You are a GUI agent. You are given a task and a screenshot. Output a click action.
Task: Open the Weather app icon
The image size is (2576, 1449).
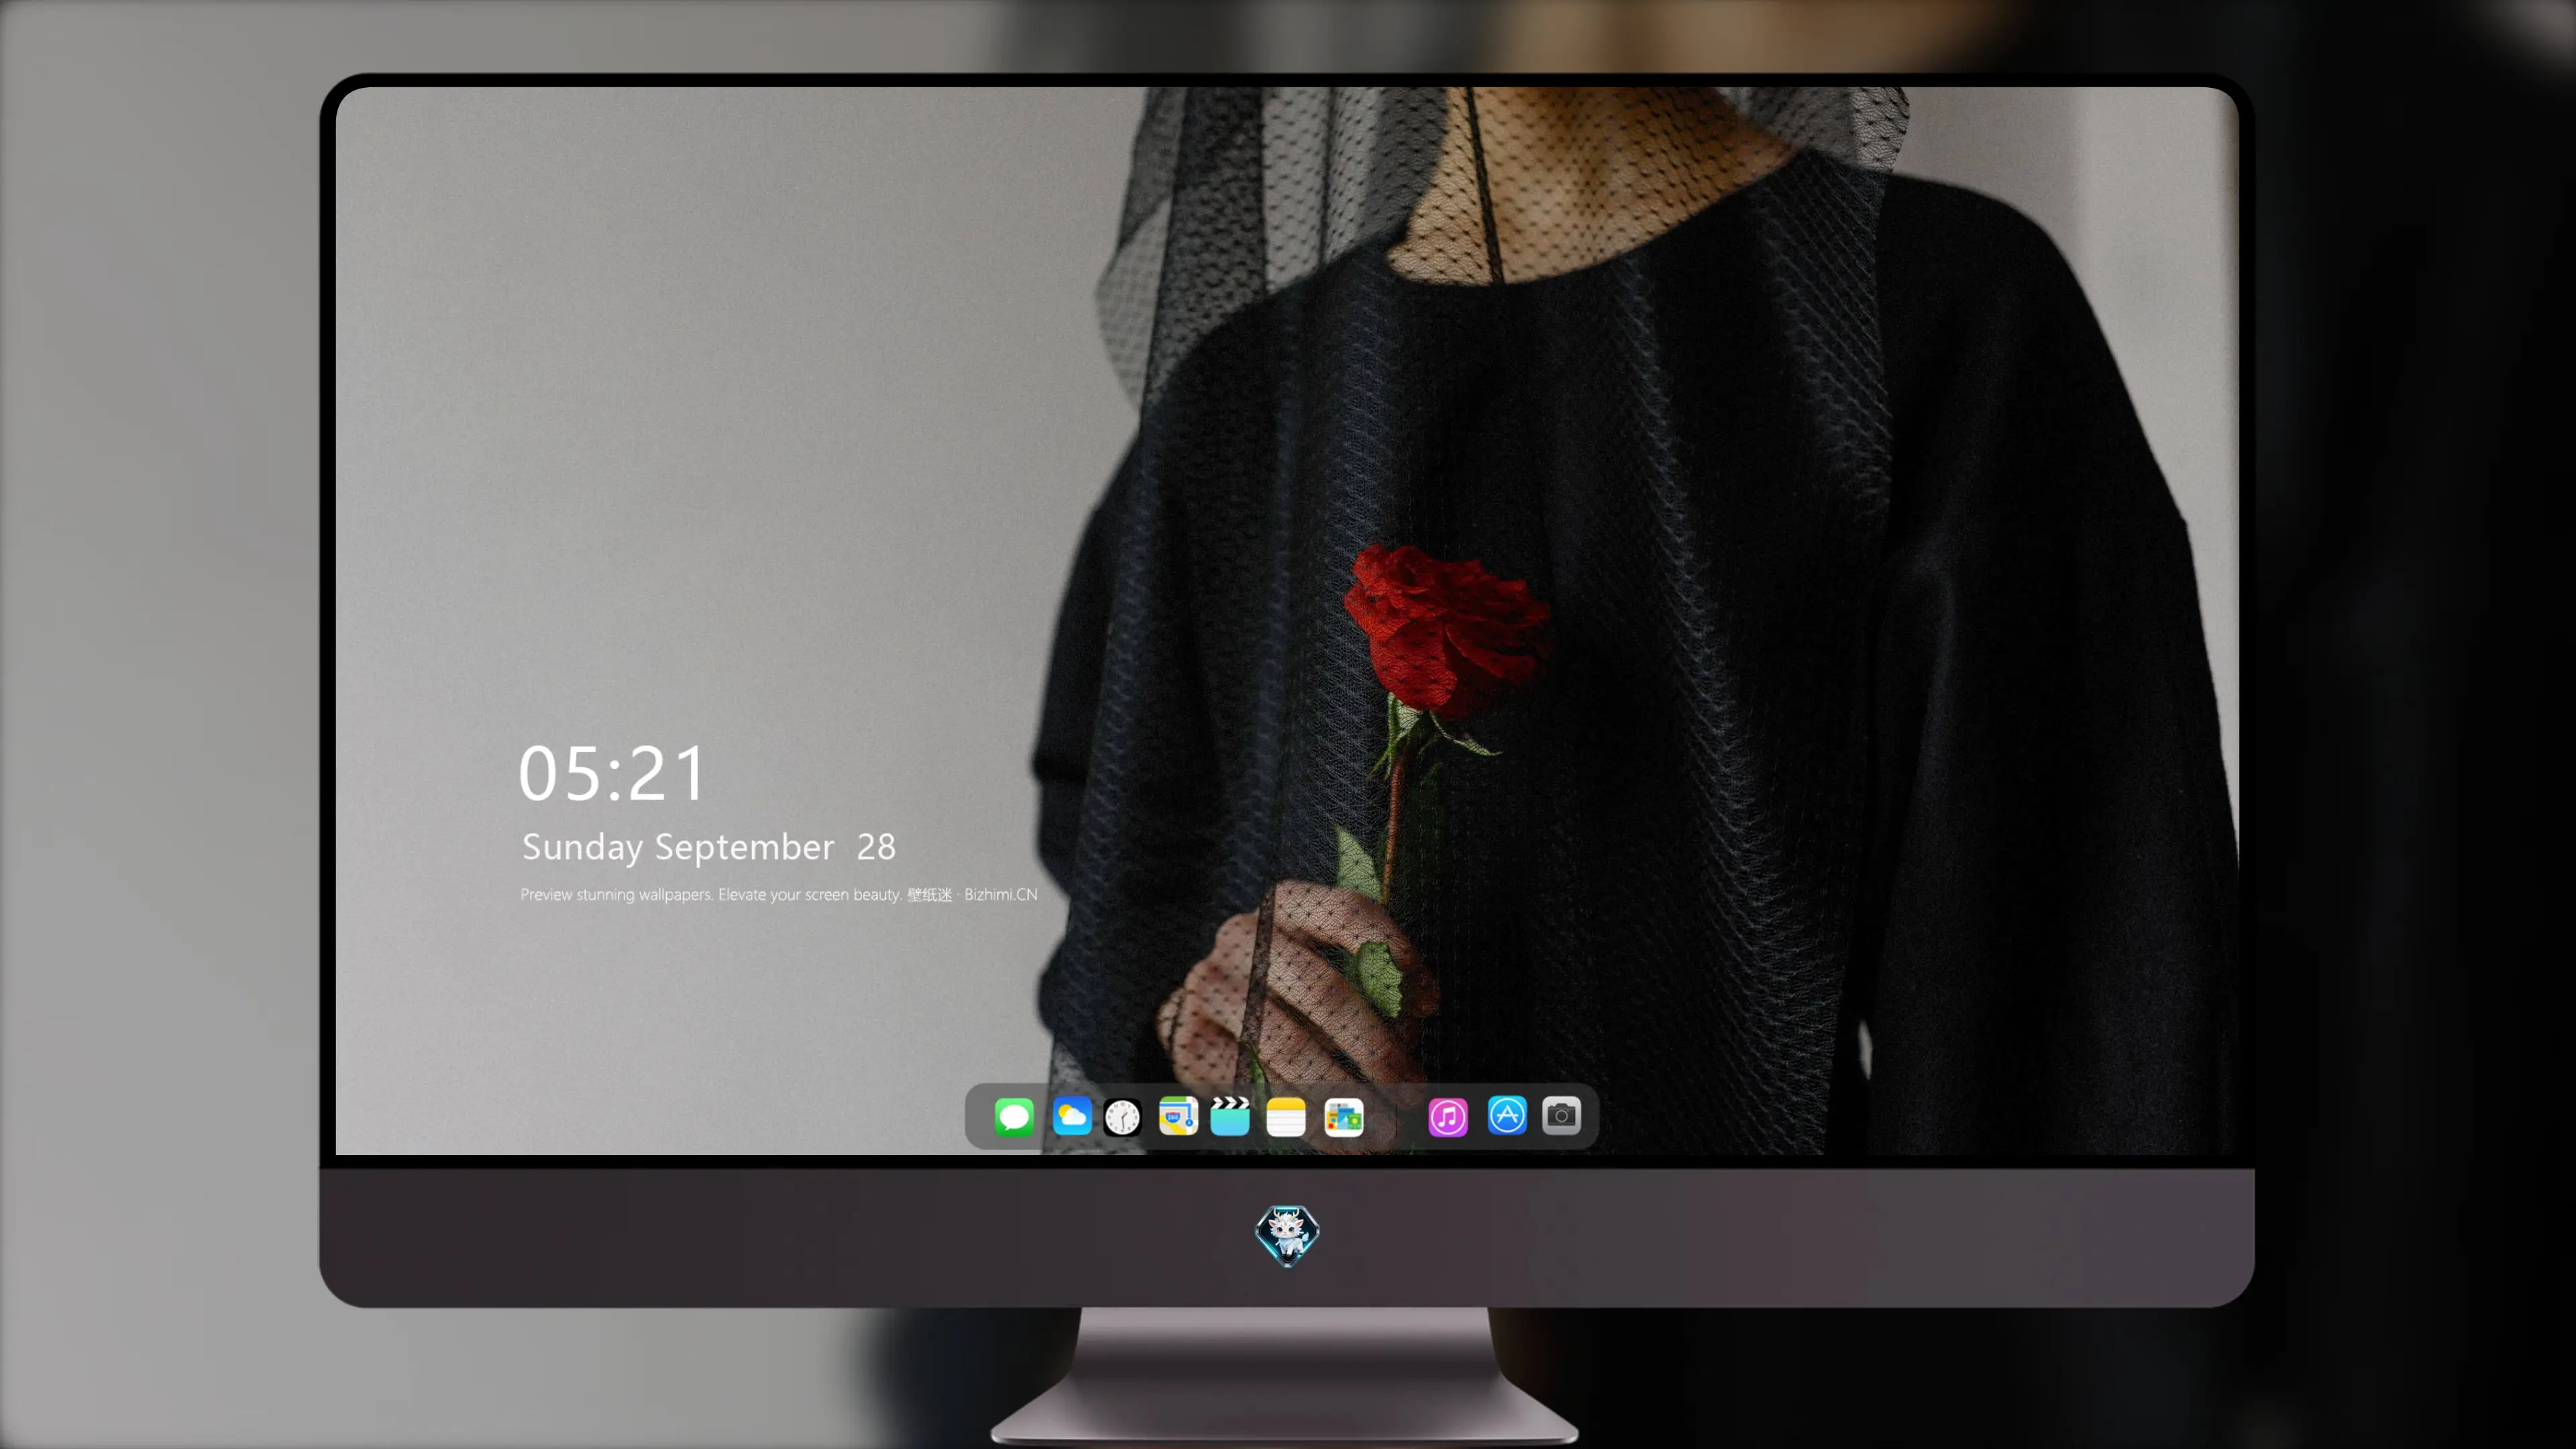tap(1072, 1116)
